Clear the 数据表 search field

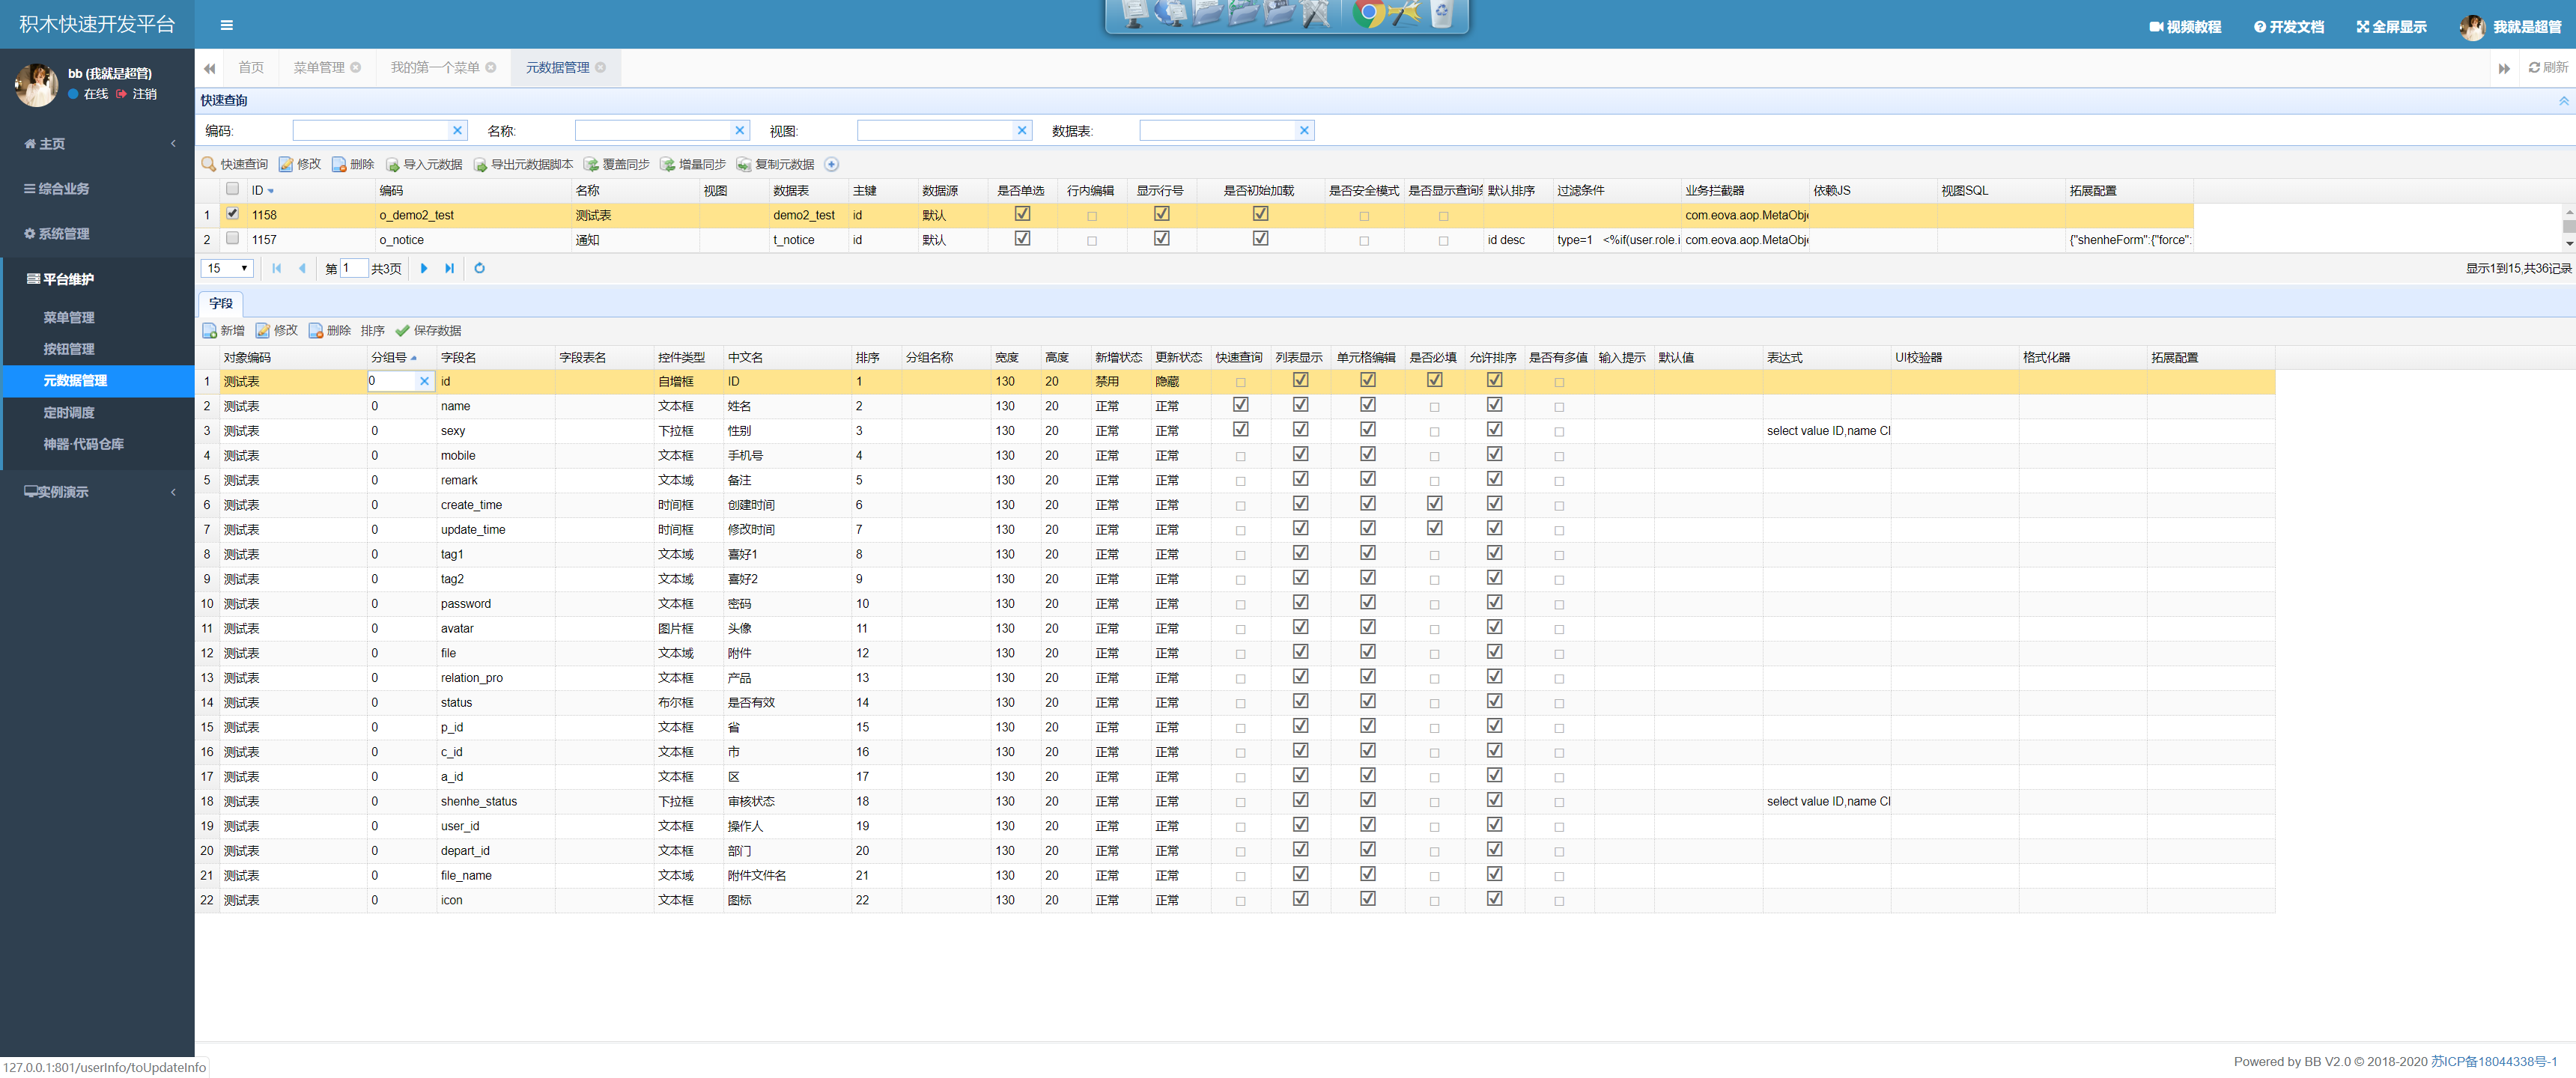pos(1304,130)
